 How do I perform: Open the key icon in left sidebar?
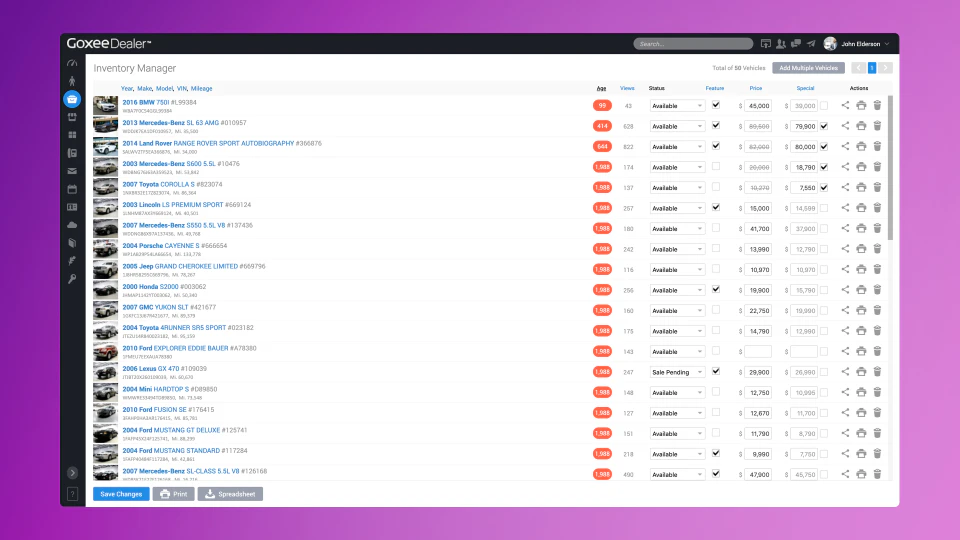(x=72, y=279)
